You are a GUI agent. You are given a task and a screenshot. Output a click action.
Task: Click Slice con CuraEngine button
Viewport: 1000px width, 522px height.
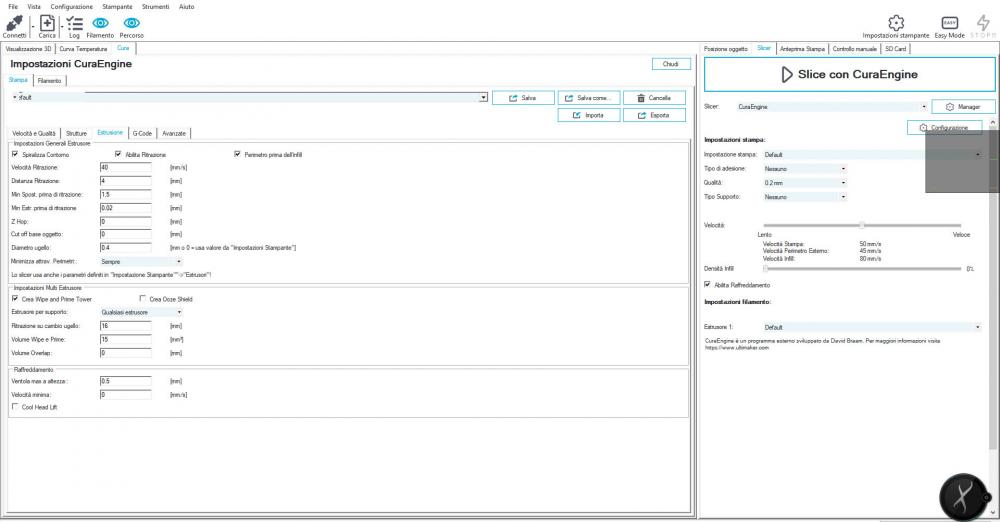pos(848,74)
